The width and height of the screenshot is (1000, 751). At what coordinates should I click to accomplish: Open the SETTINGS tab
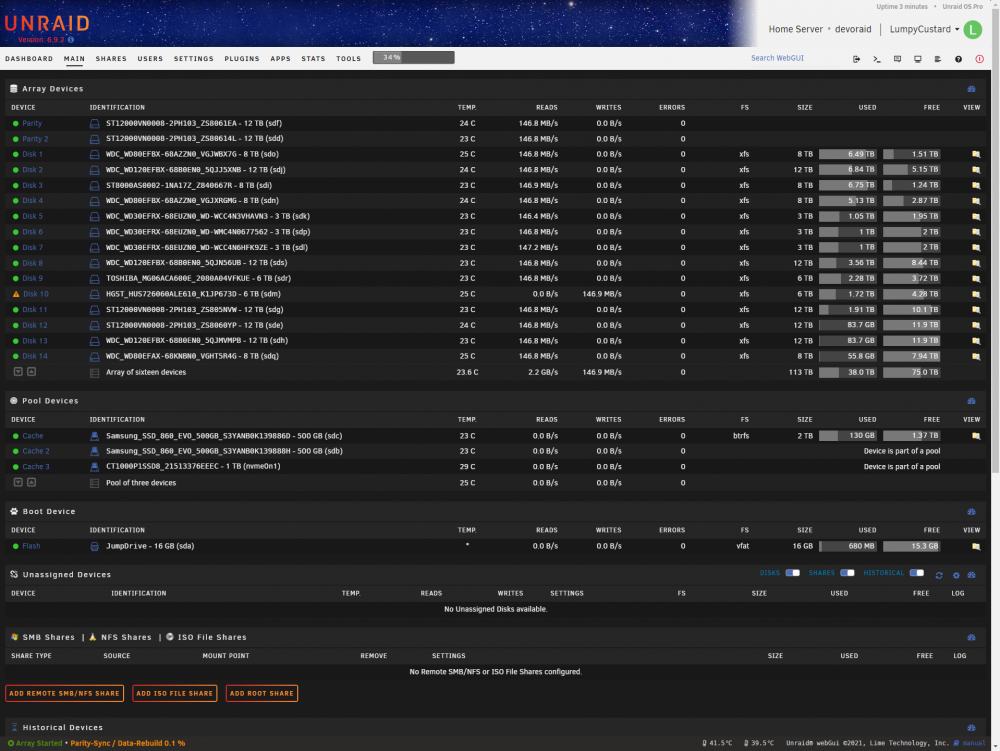coord(194,59)
